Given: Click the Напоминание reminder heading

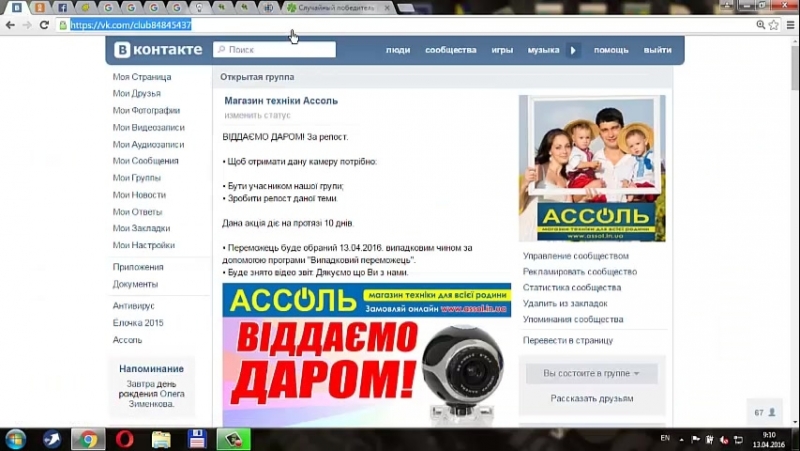Looking at the screenshot, I should 151,368.
